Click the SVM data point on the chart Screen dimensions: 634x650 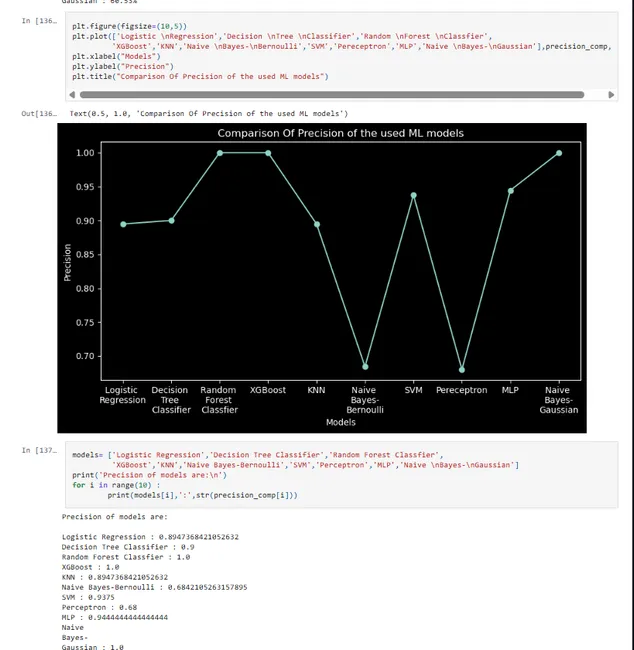[x=413, y=195]
